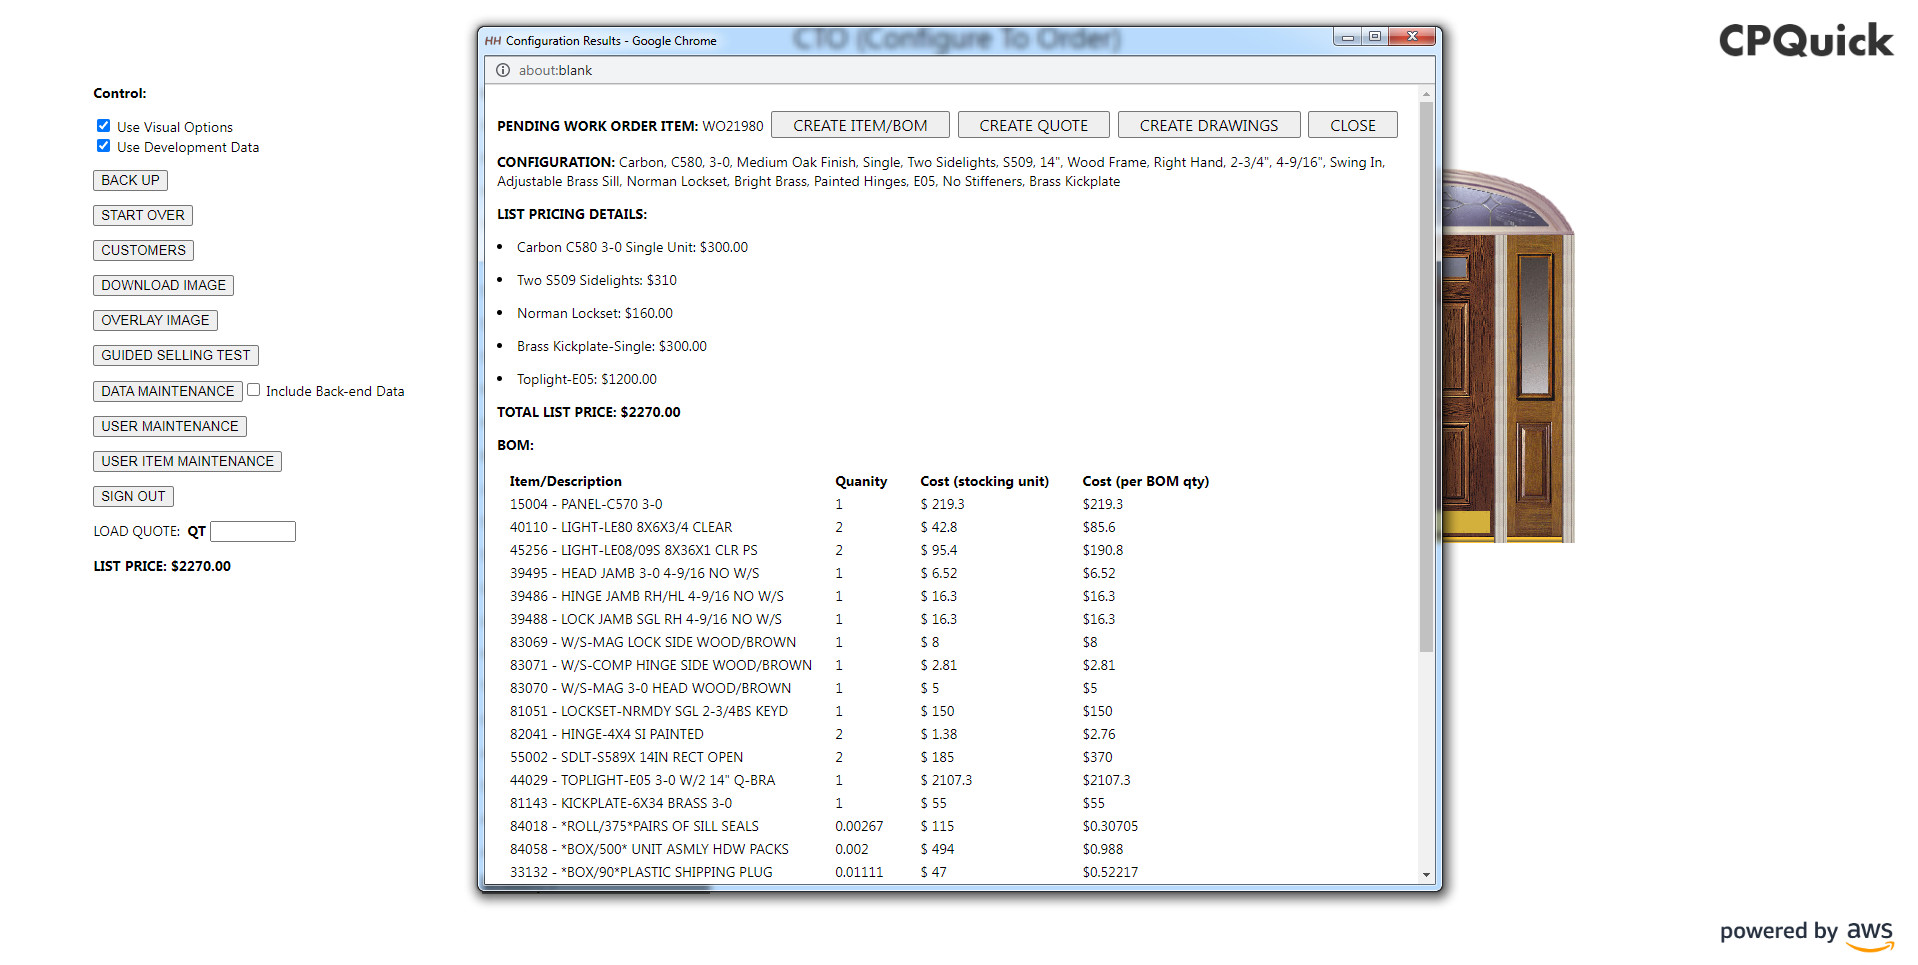Click the BACK UP button
Screen dimensions: 1918x965
pyautogui.click(x=130, y=180)
